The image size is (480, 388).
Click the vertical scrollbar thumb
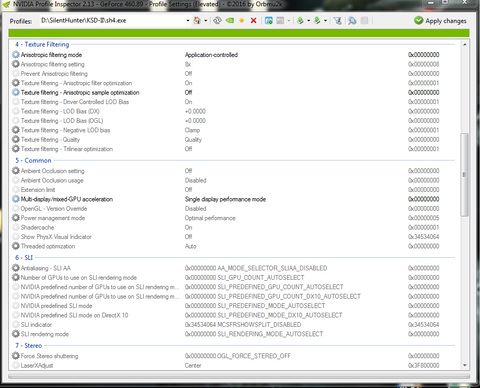464,175
